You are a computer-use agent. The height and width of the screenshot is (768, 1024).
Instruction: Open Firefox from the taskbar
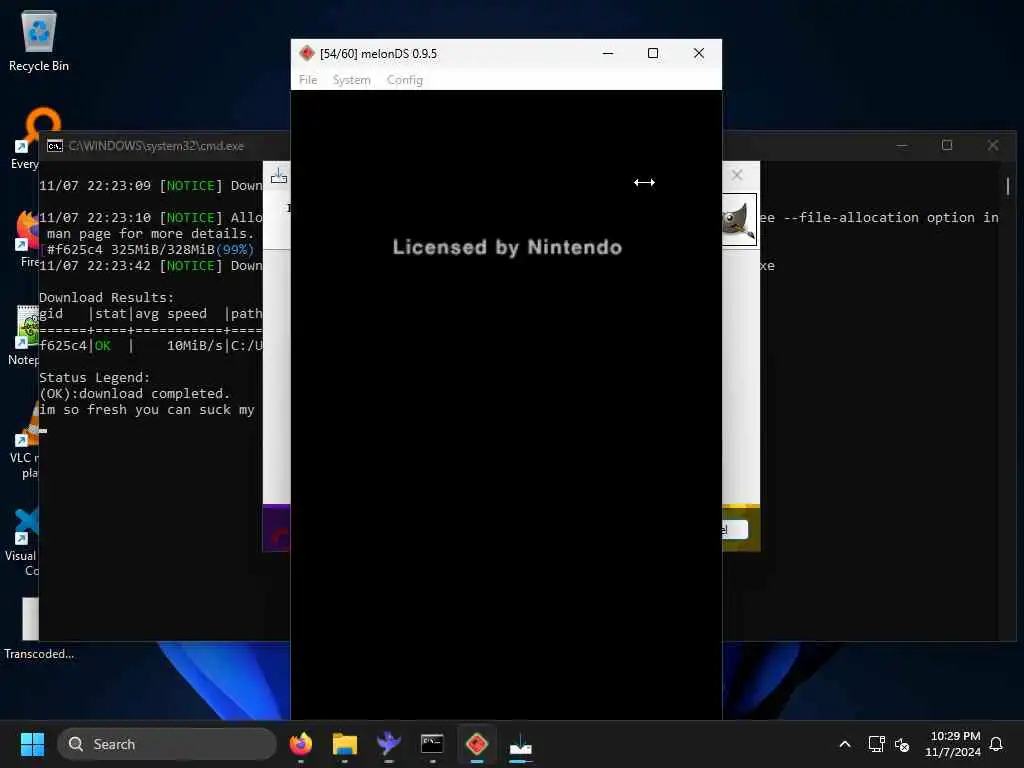coord(301,744)
